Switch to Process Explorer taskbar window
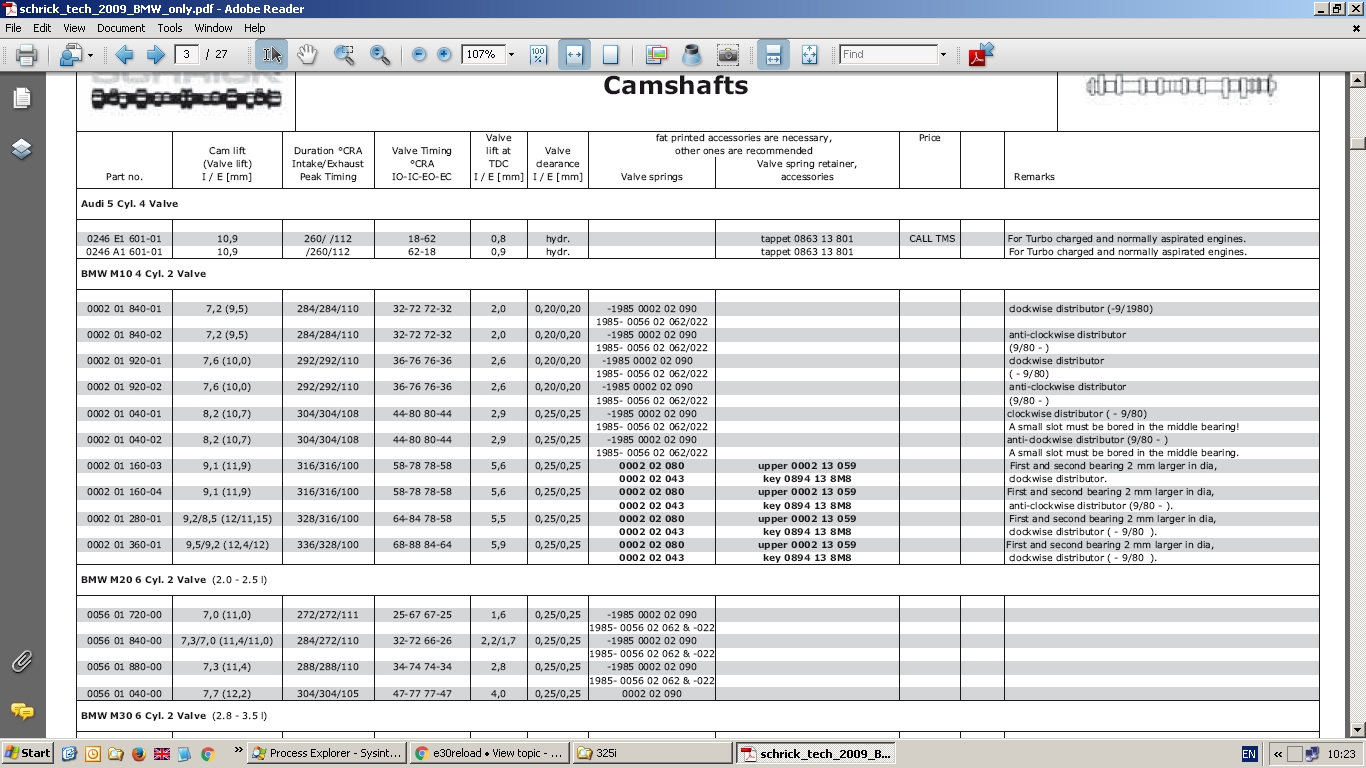The height and width of the screenshot is (768, 1366). click(326, 753)
